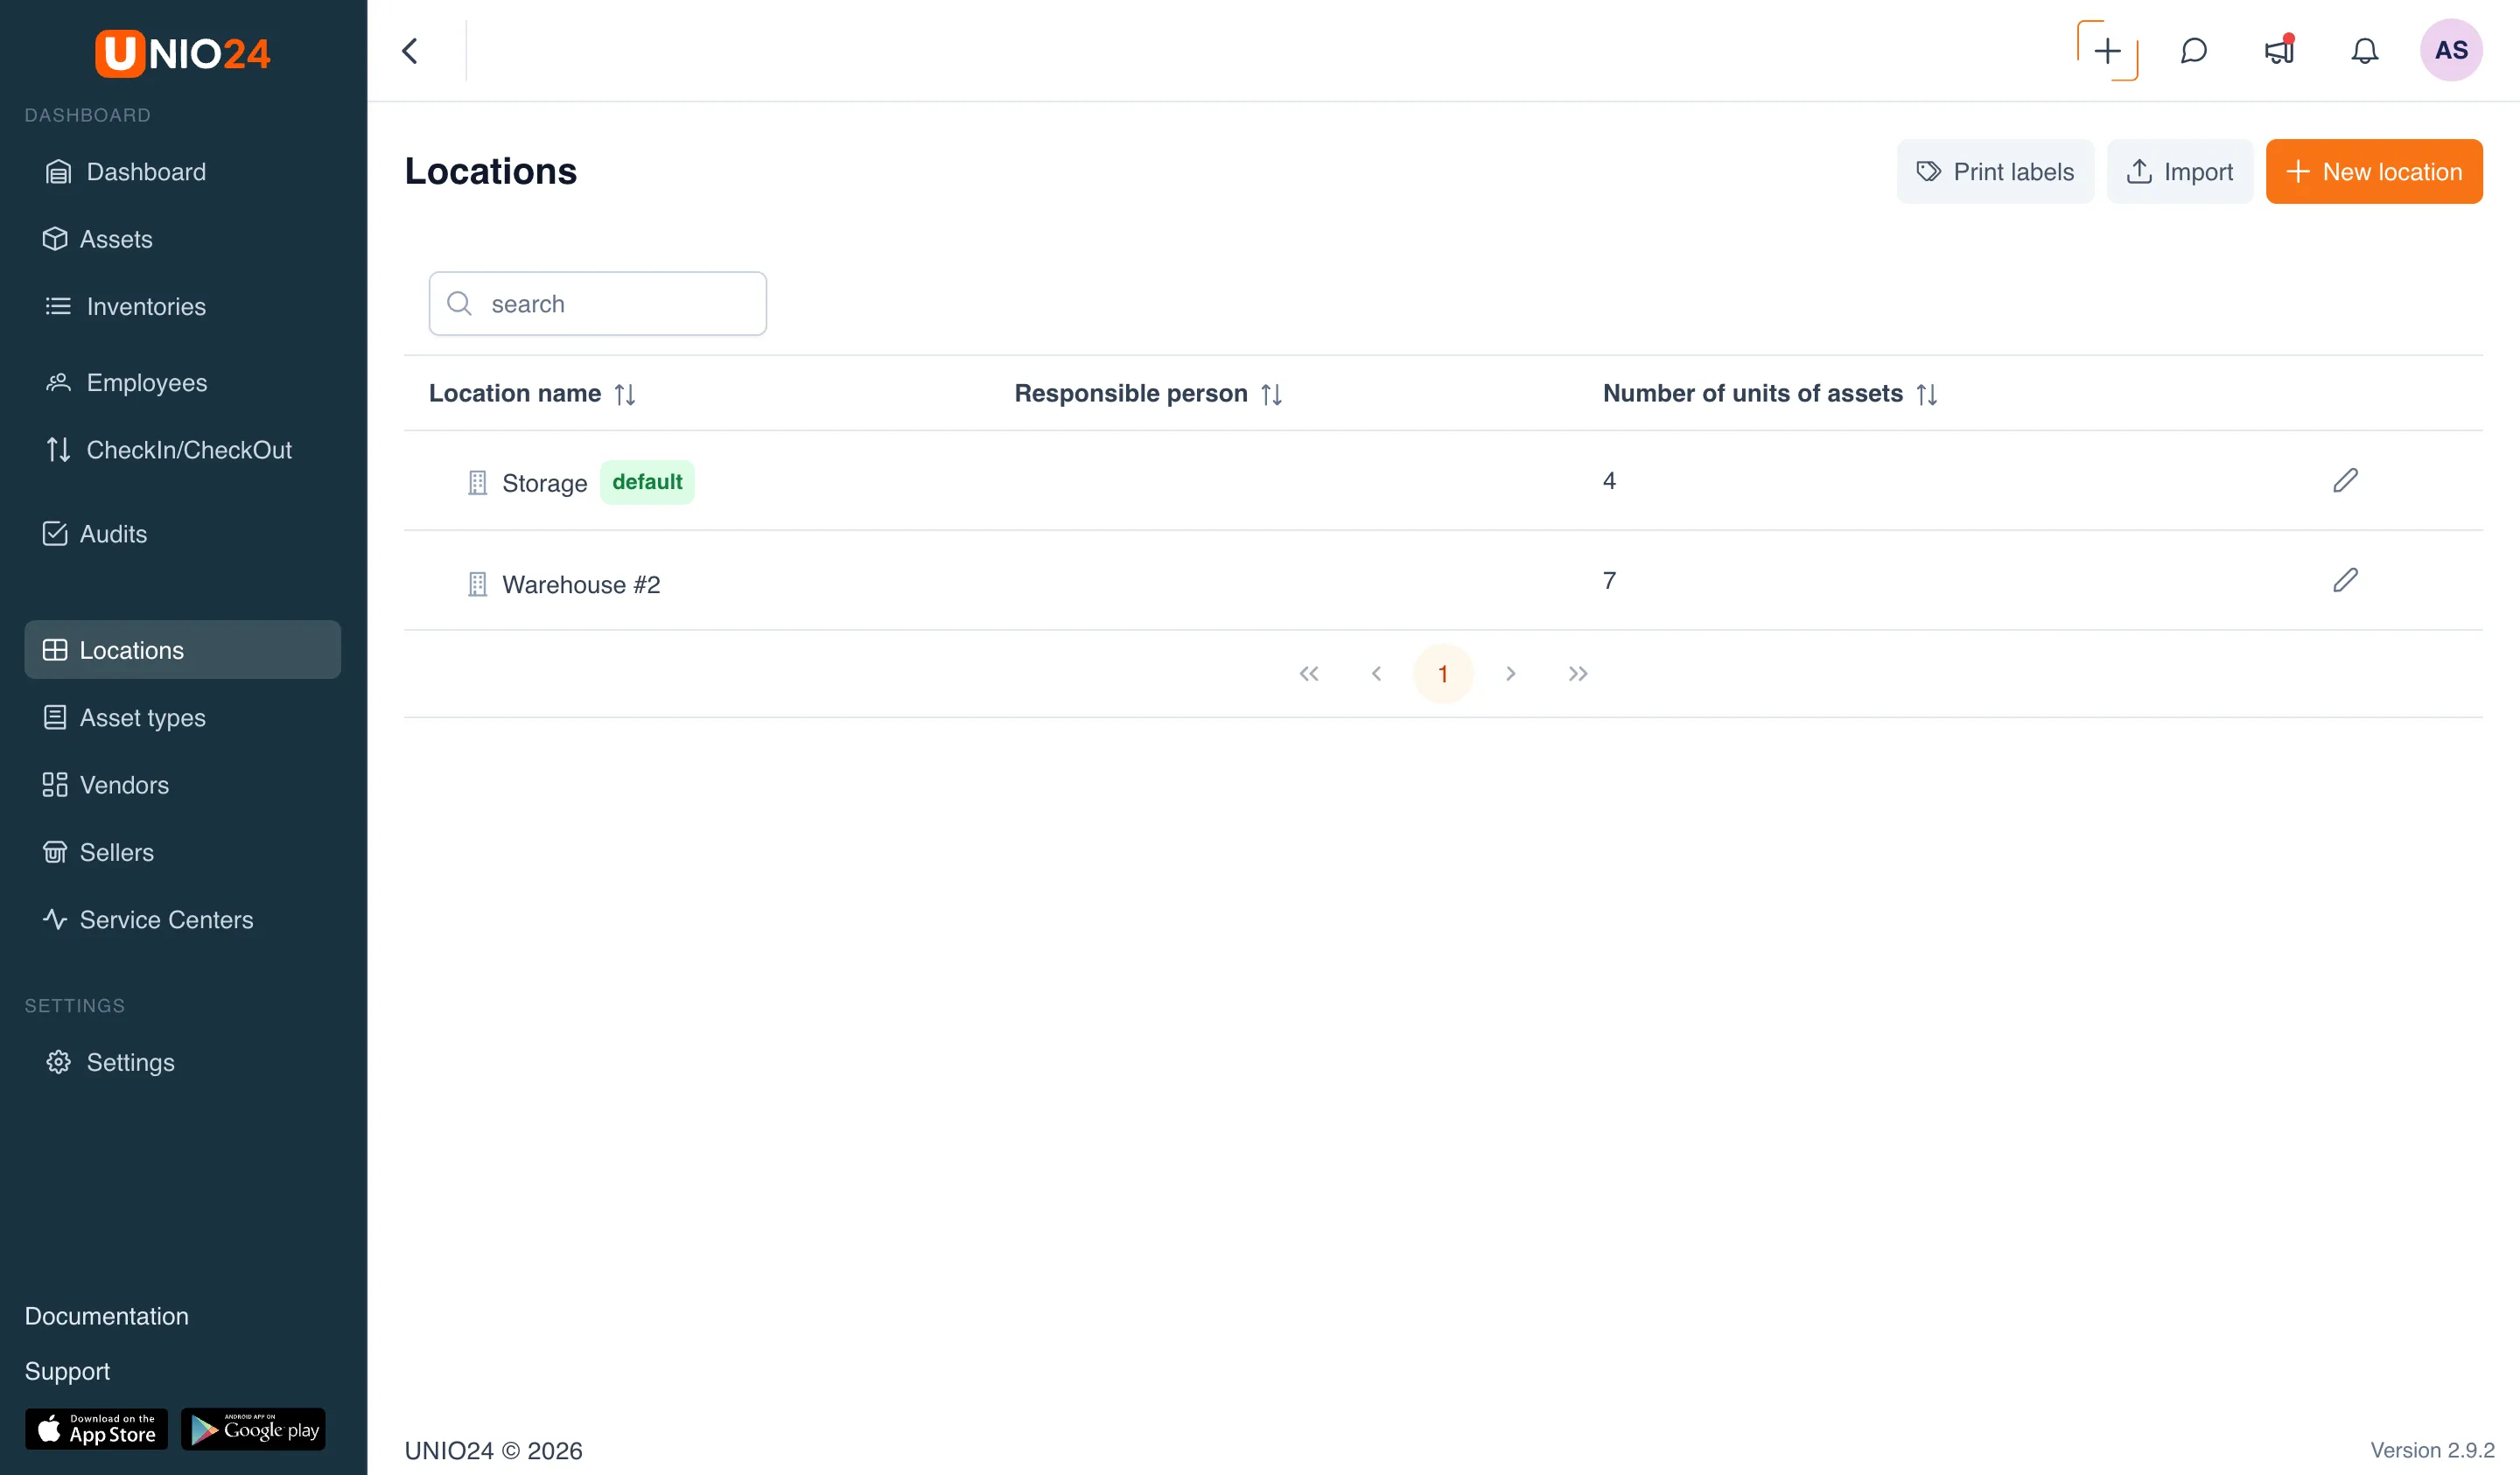Edit Warehouse #2 using pencil icon
Viewport: 2520px width, 1475px height.
[x=2345, y=581]
